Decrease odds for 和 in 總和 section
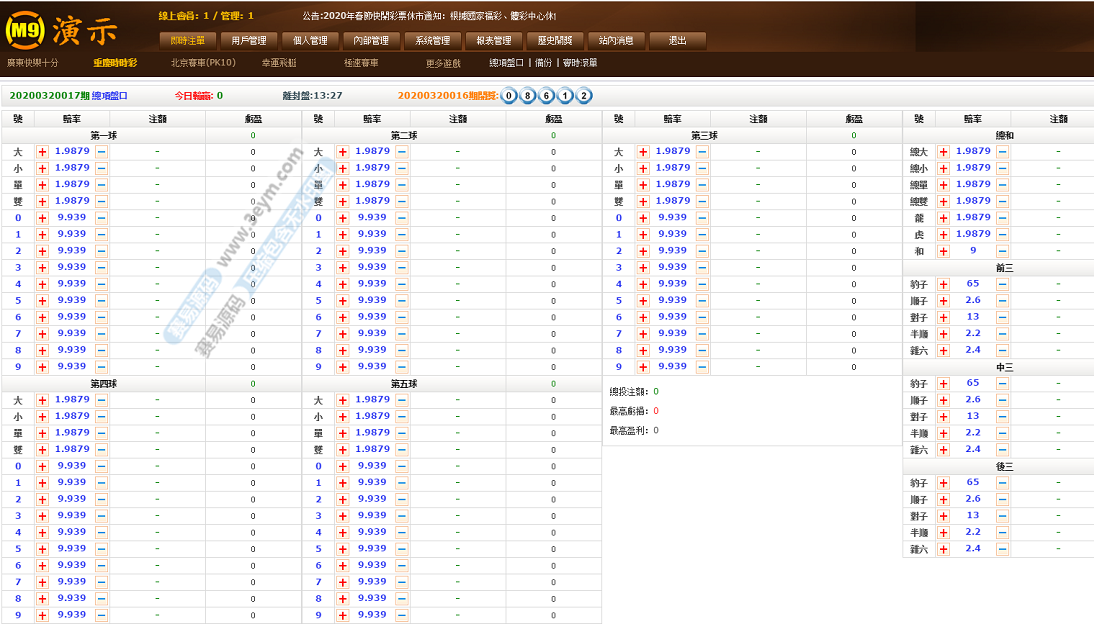Viewport: 1094px width, 627px height. (x=1002, y=252)
